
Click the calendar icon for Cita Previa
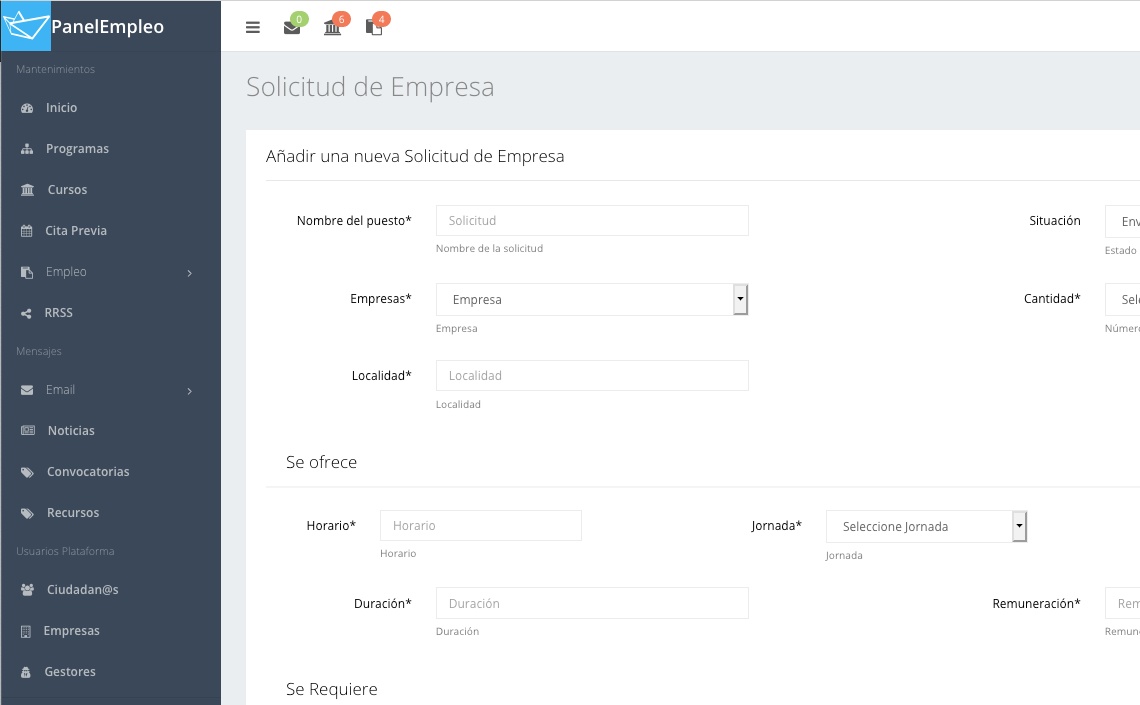[27, 231]
